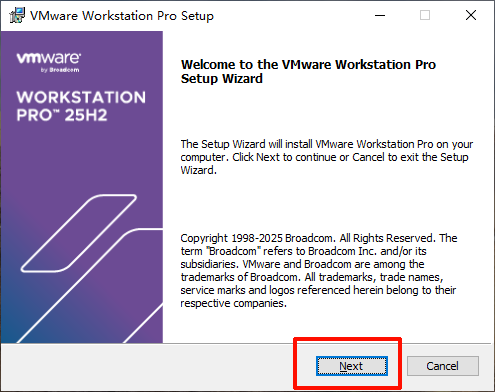Minimize the VMware Setup window
495x392 pixels.
380,15
